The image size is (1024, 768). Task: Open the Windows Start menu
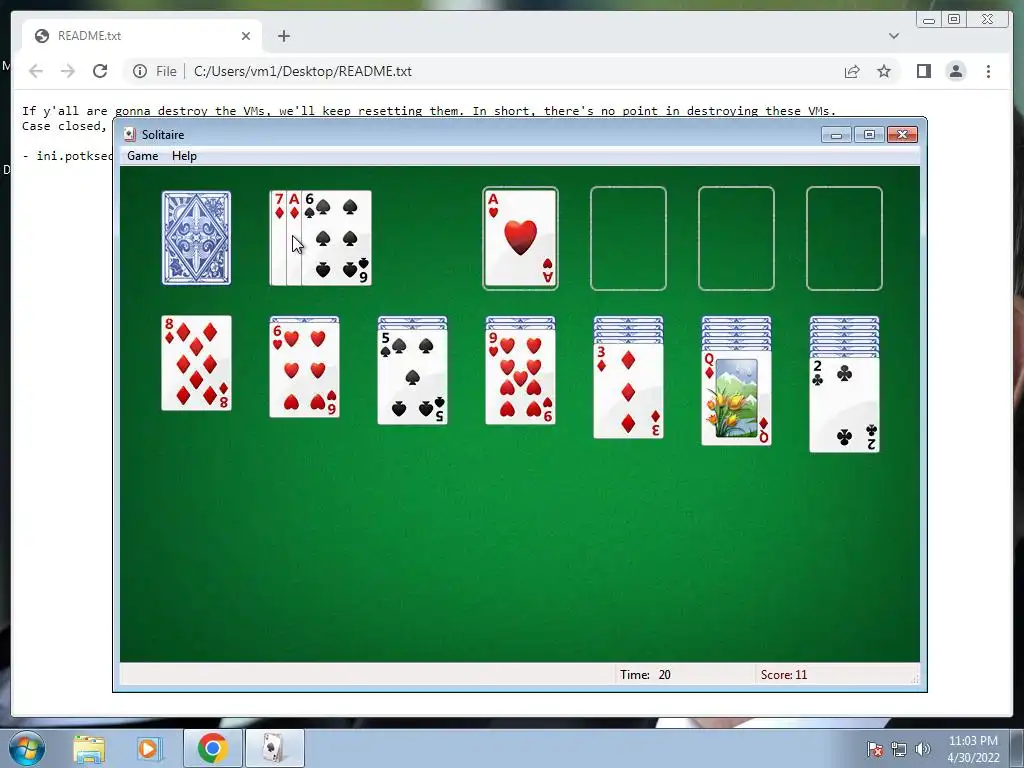pyautogui.click(x=27, y=748)
